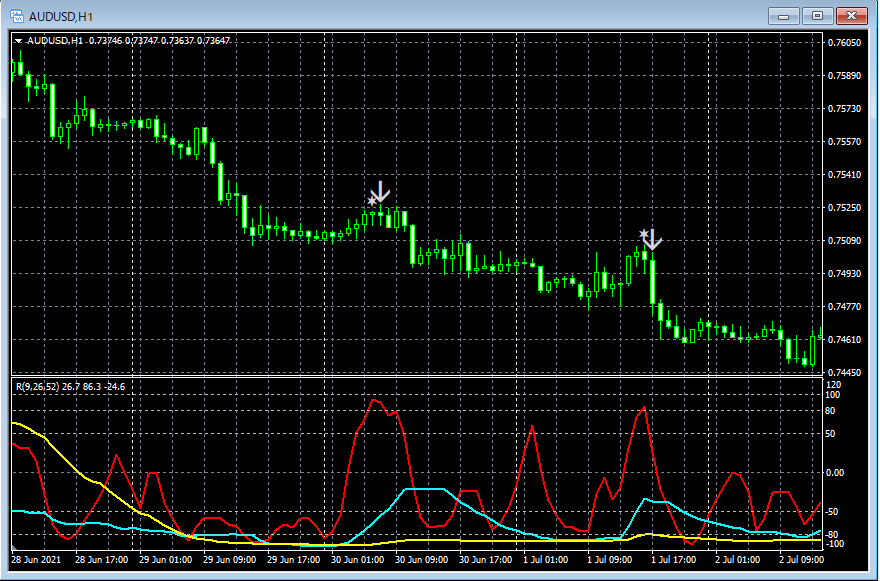The image size is (880, 581).
Task: Click price level 0.74450 on scale
Action: click(845, 372)
